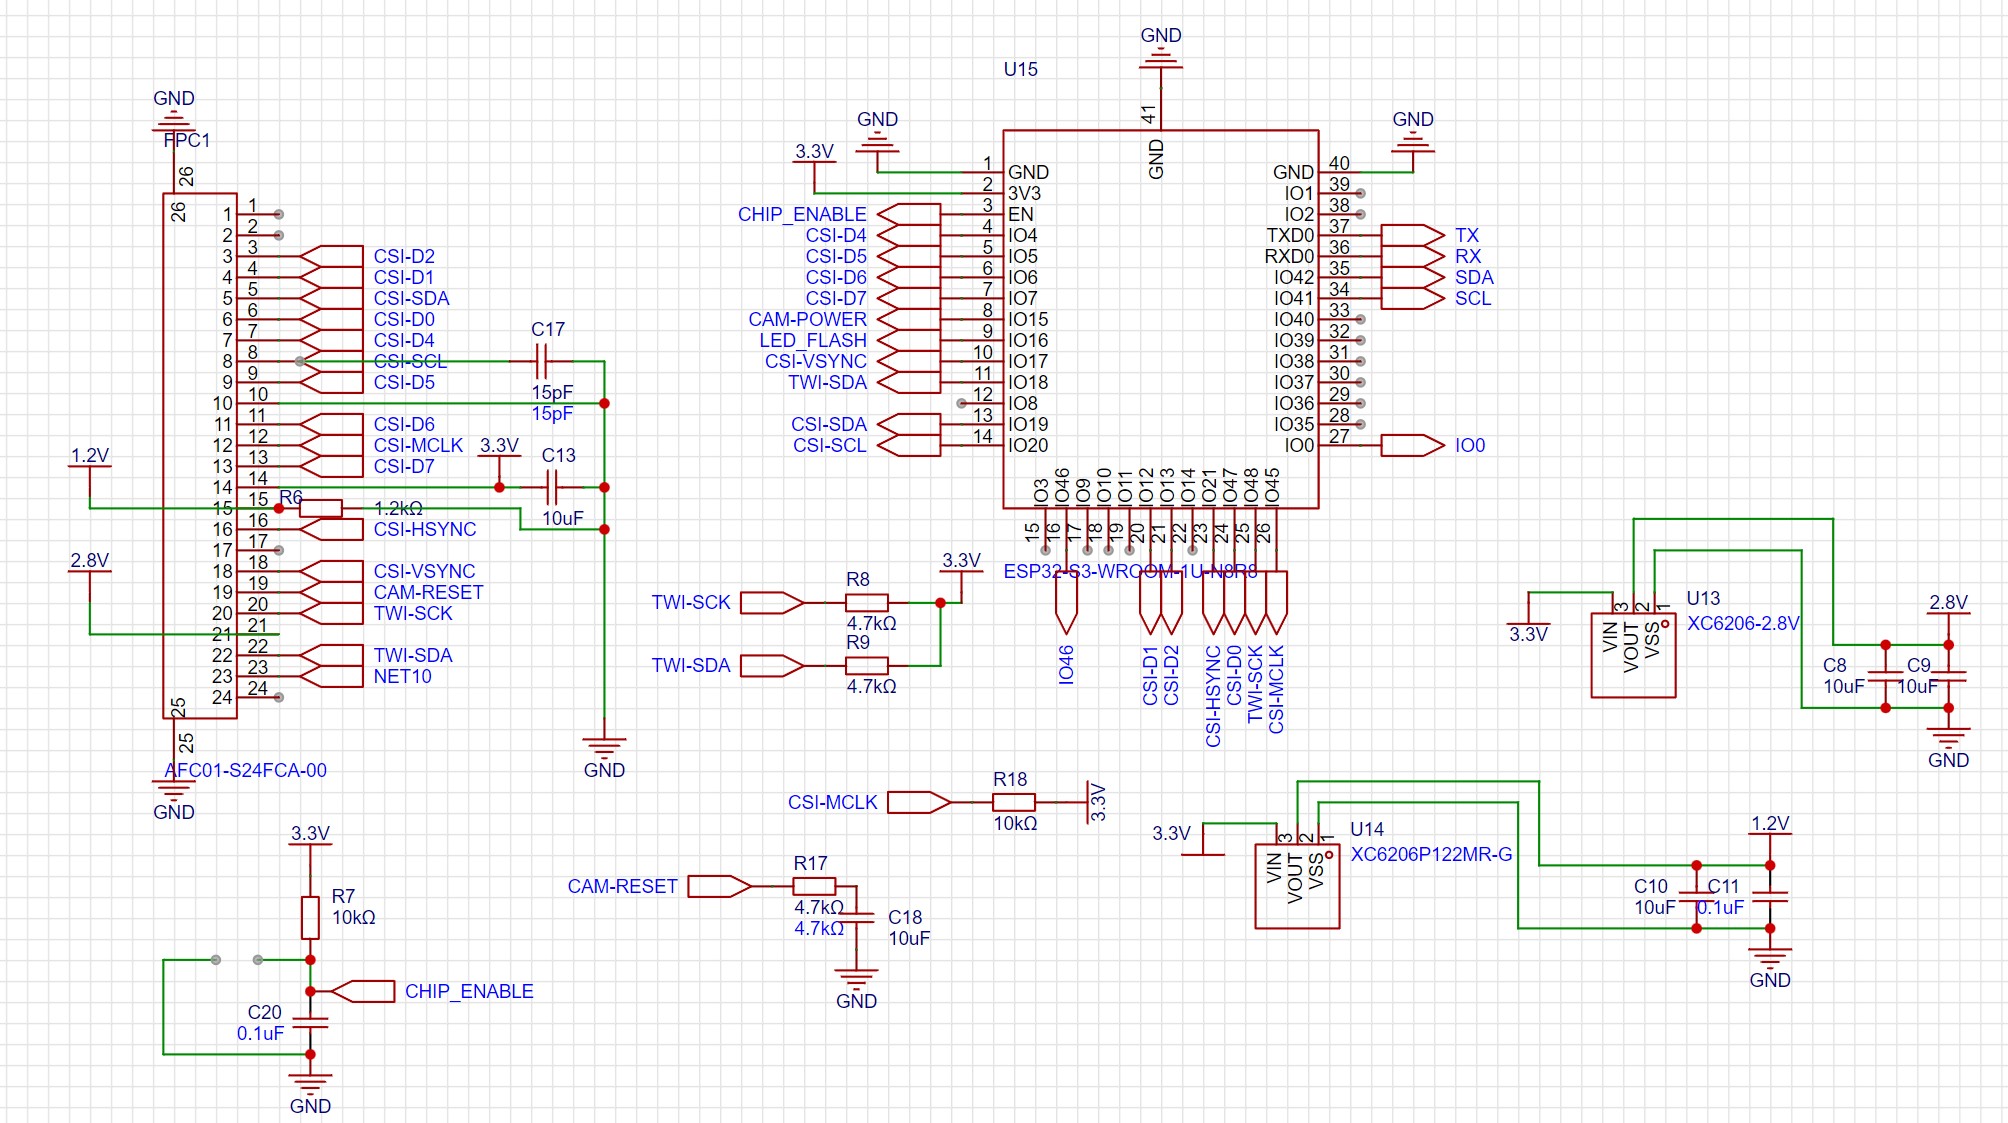Select the XC6206P122MR-G part label
Screen dimensions: 2008x1123
click(1431, 854)
